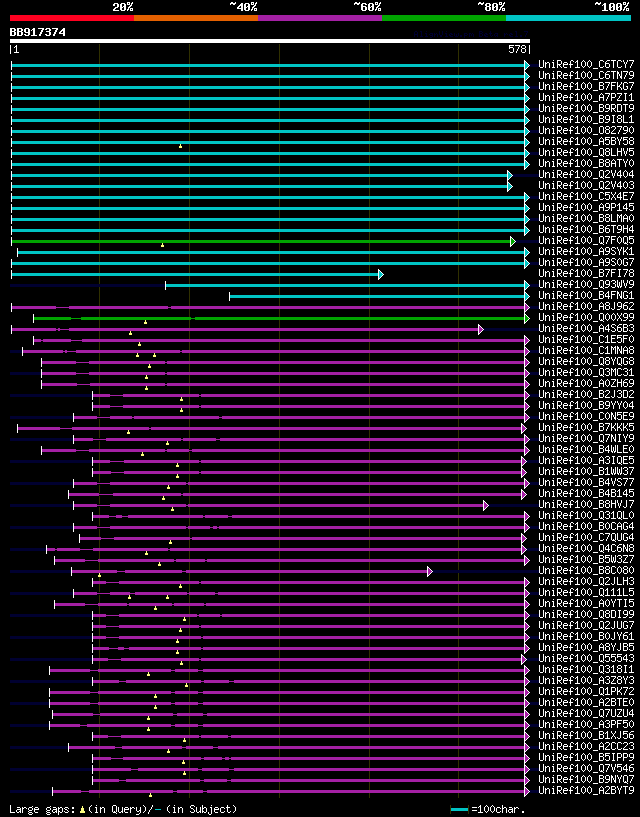Select hit label UniRef100_Q55543
The height and width of the screenshot is (817, 640).
pyautogui.click(x=586, y=658)
